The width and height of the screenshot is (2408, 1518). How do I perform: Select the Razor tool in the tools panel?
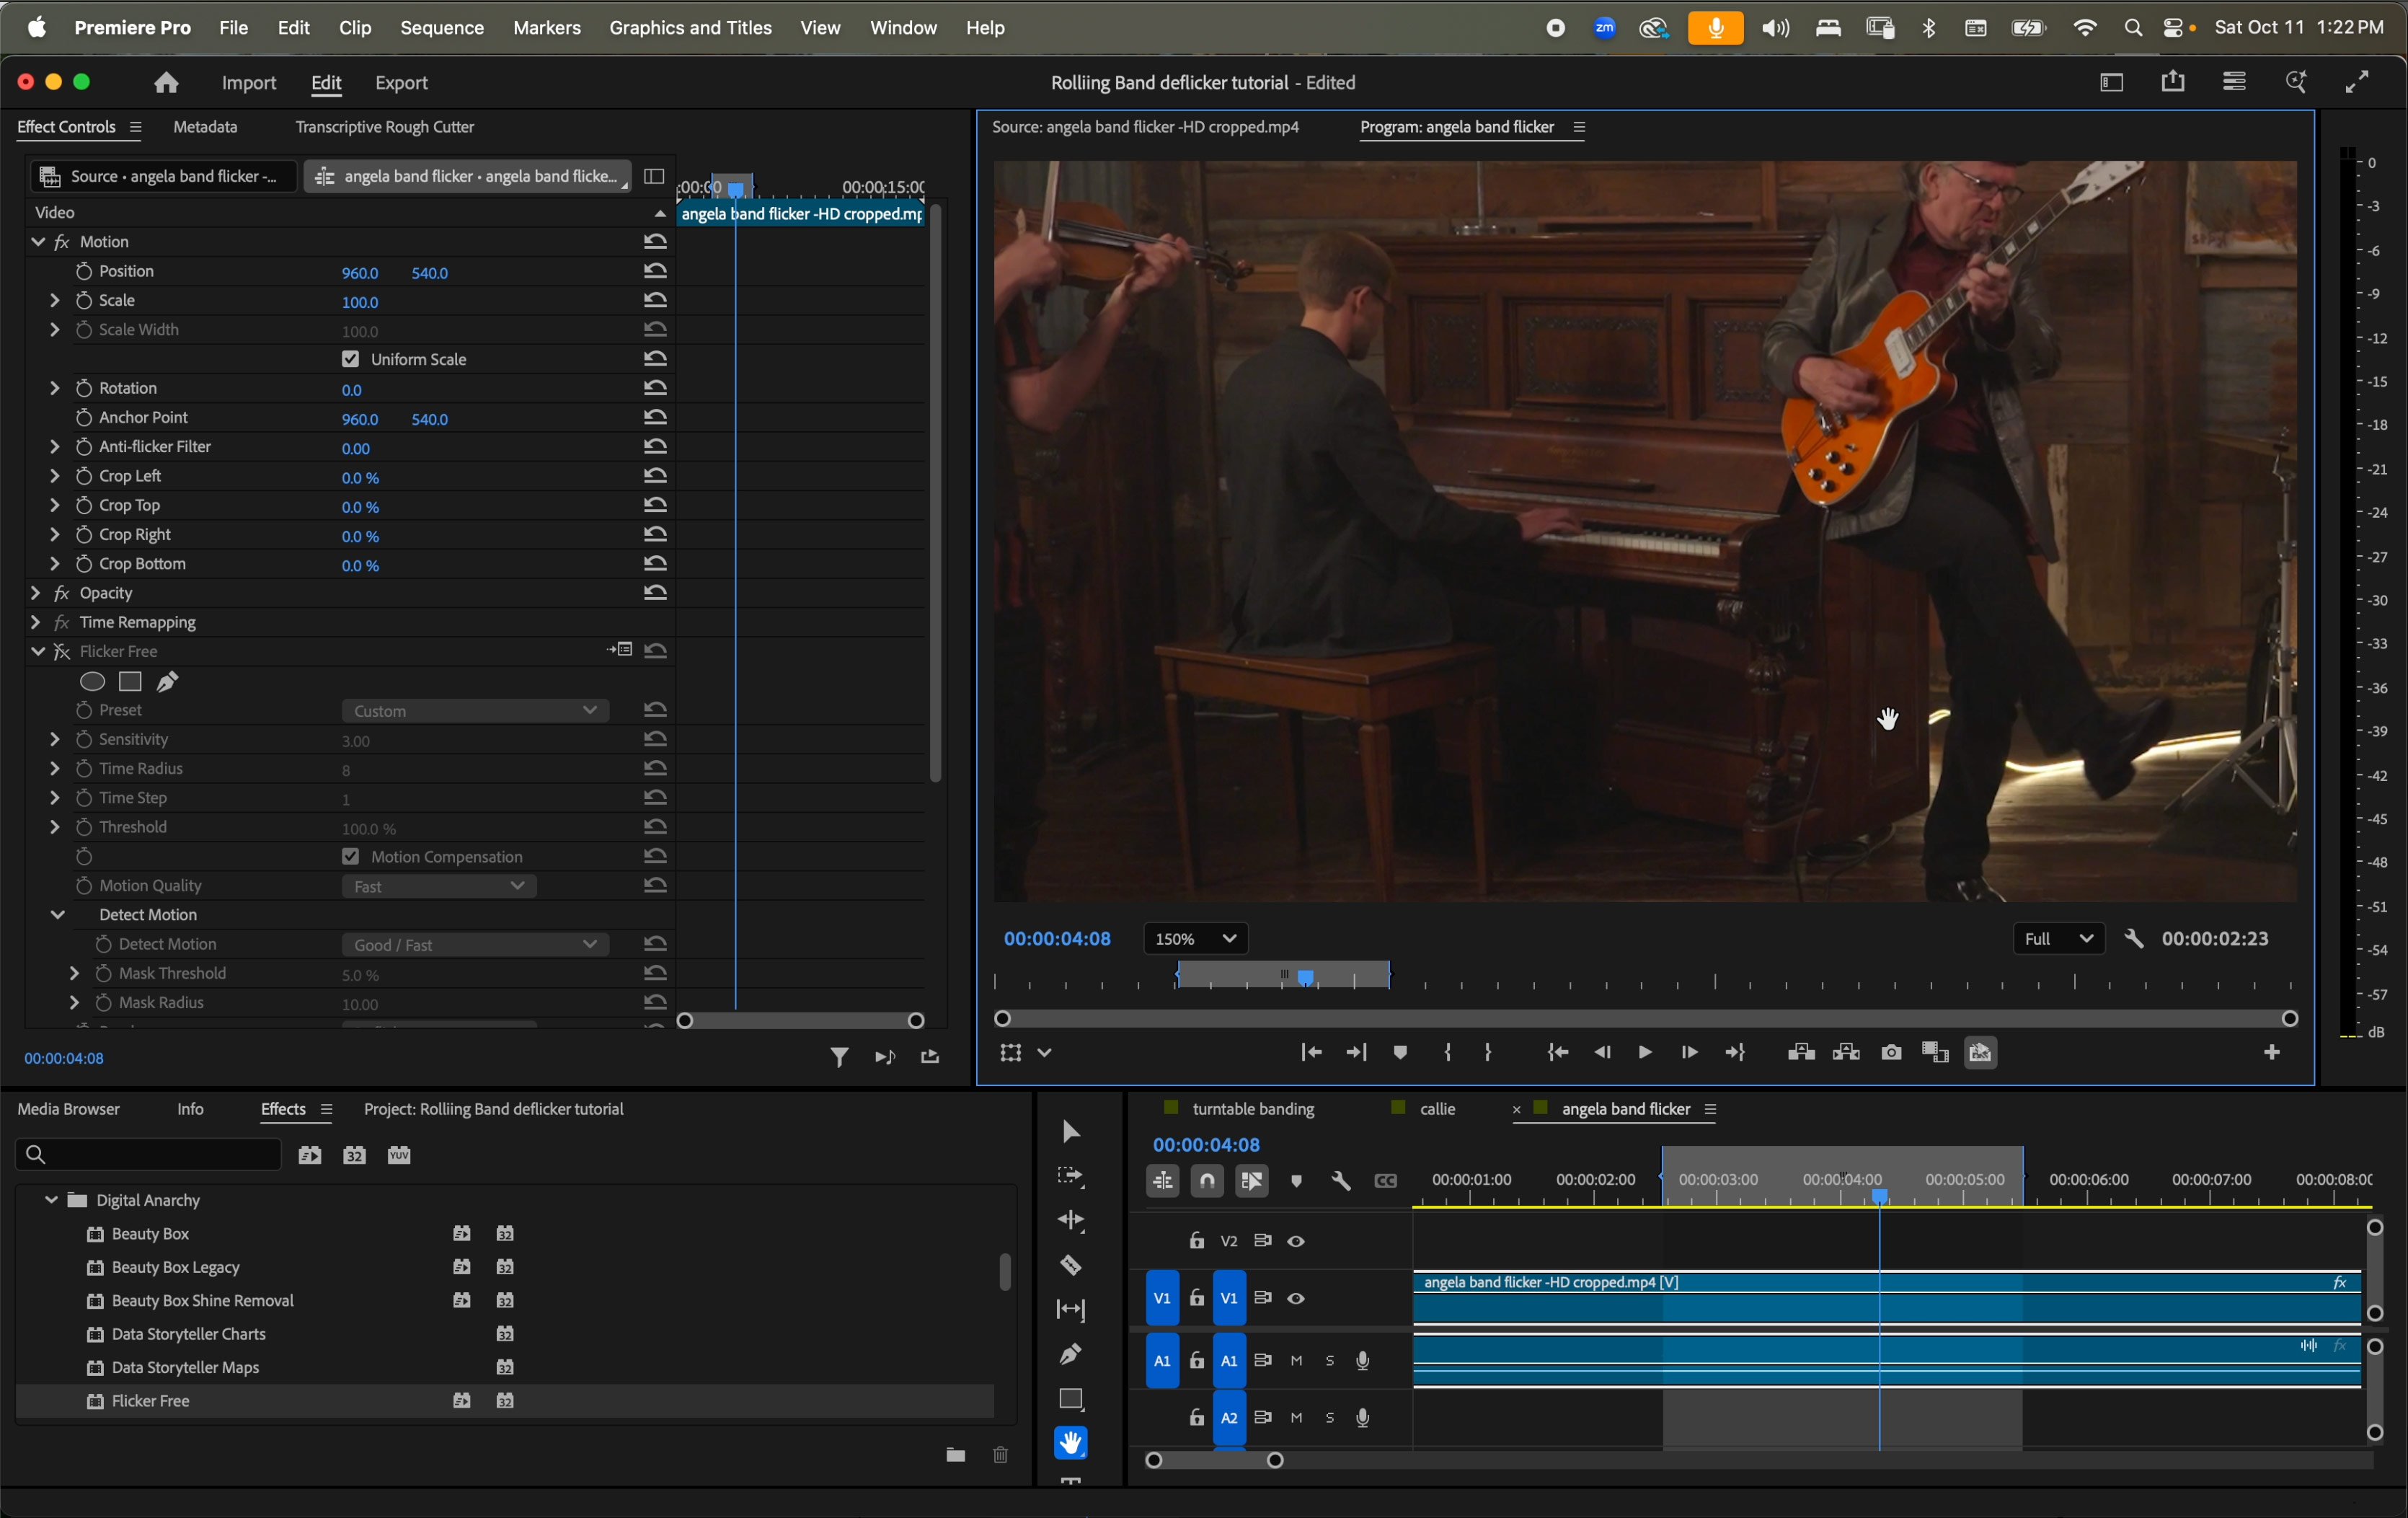coord(1070,1266)
